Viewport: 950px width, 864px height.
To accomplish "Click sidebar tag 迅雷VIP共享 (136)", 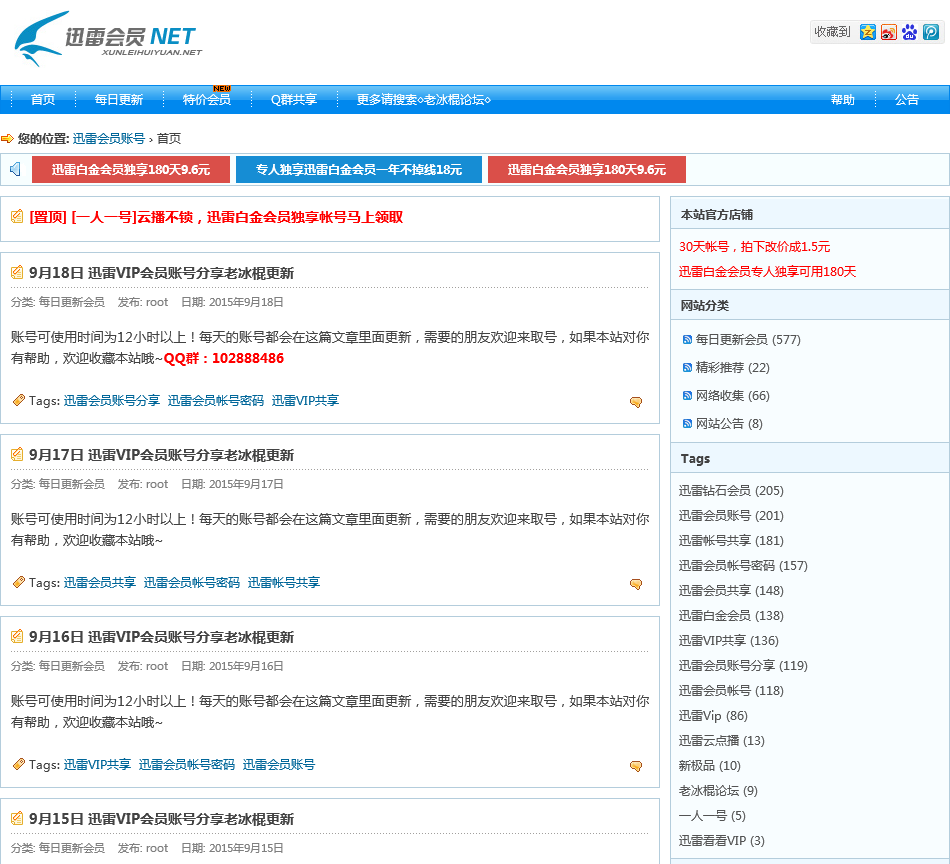I will (729, 640).
